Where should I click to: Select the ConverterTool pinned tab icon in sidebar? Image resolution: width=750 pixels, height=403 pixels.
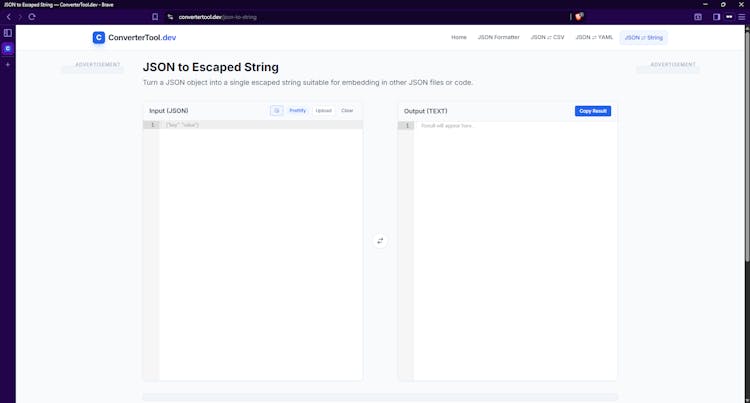coord(7,48)
